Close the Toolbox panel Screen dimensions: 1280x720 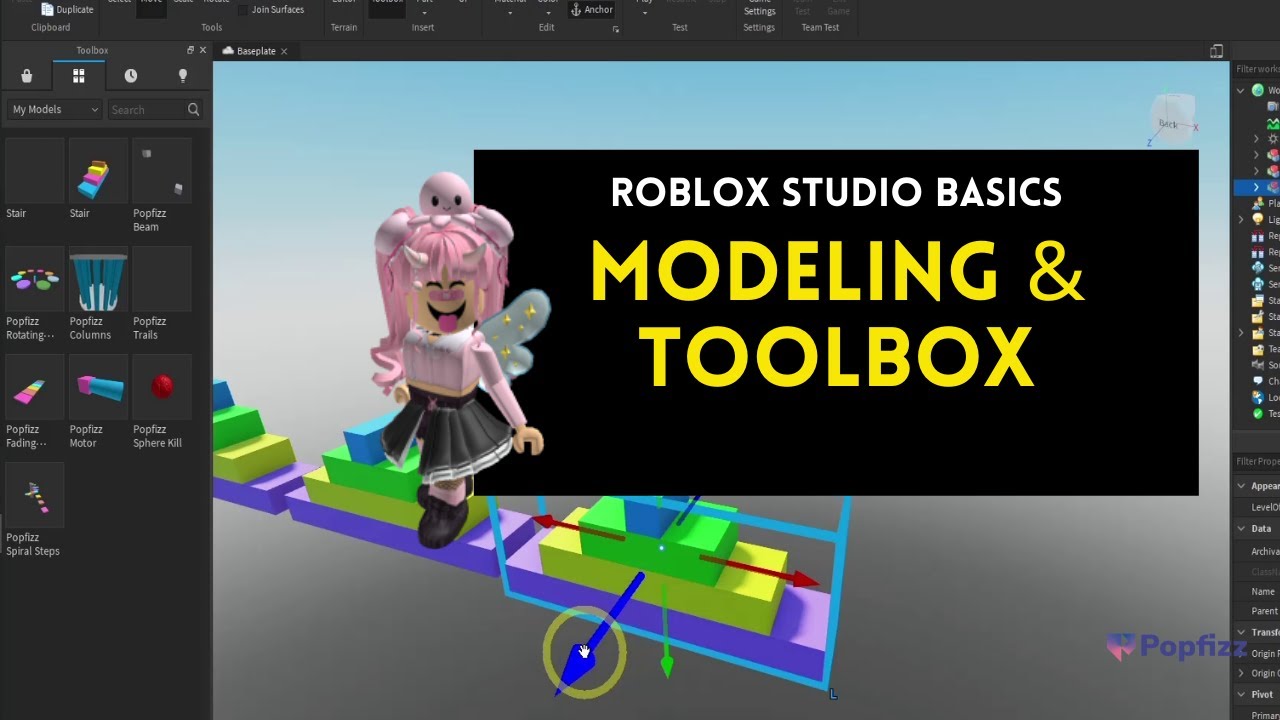pos(203,50)
